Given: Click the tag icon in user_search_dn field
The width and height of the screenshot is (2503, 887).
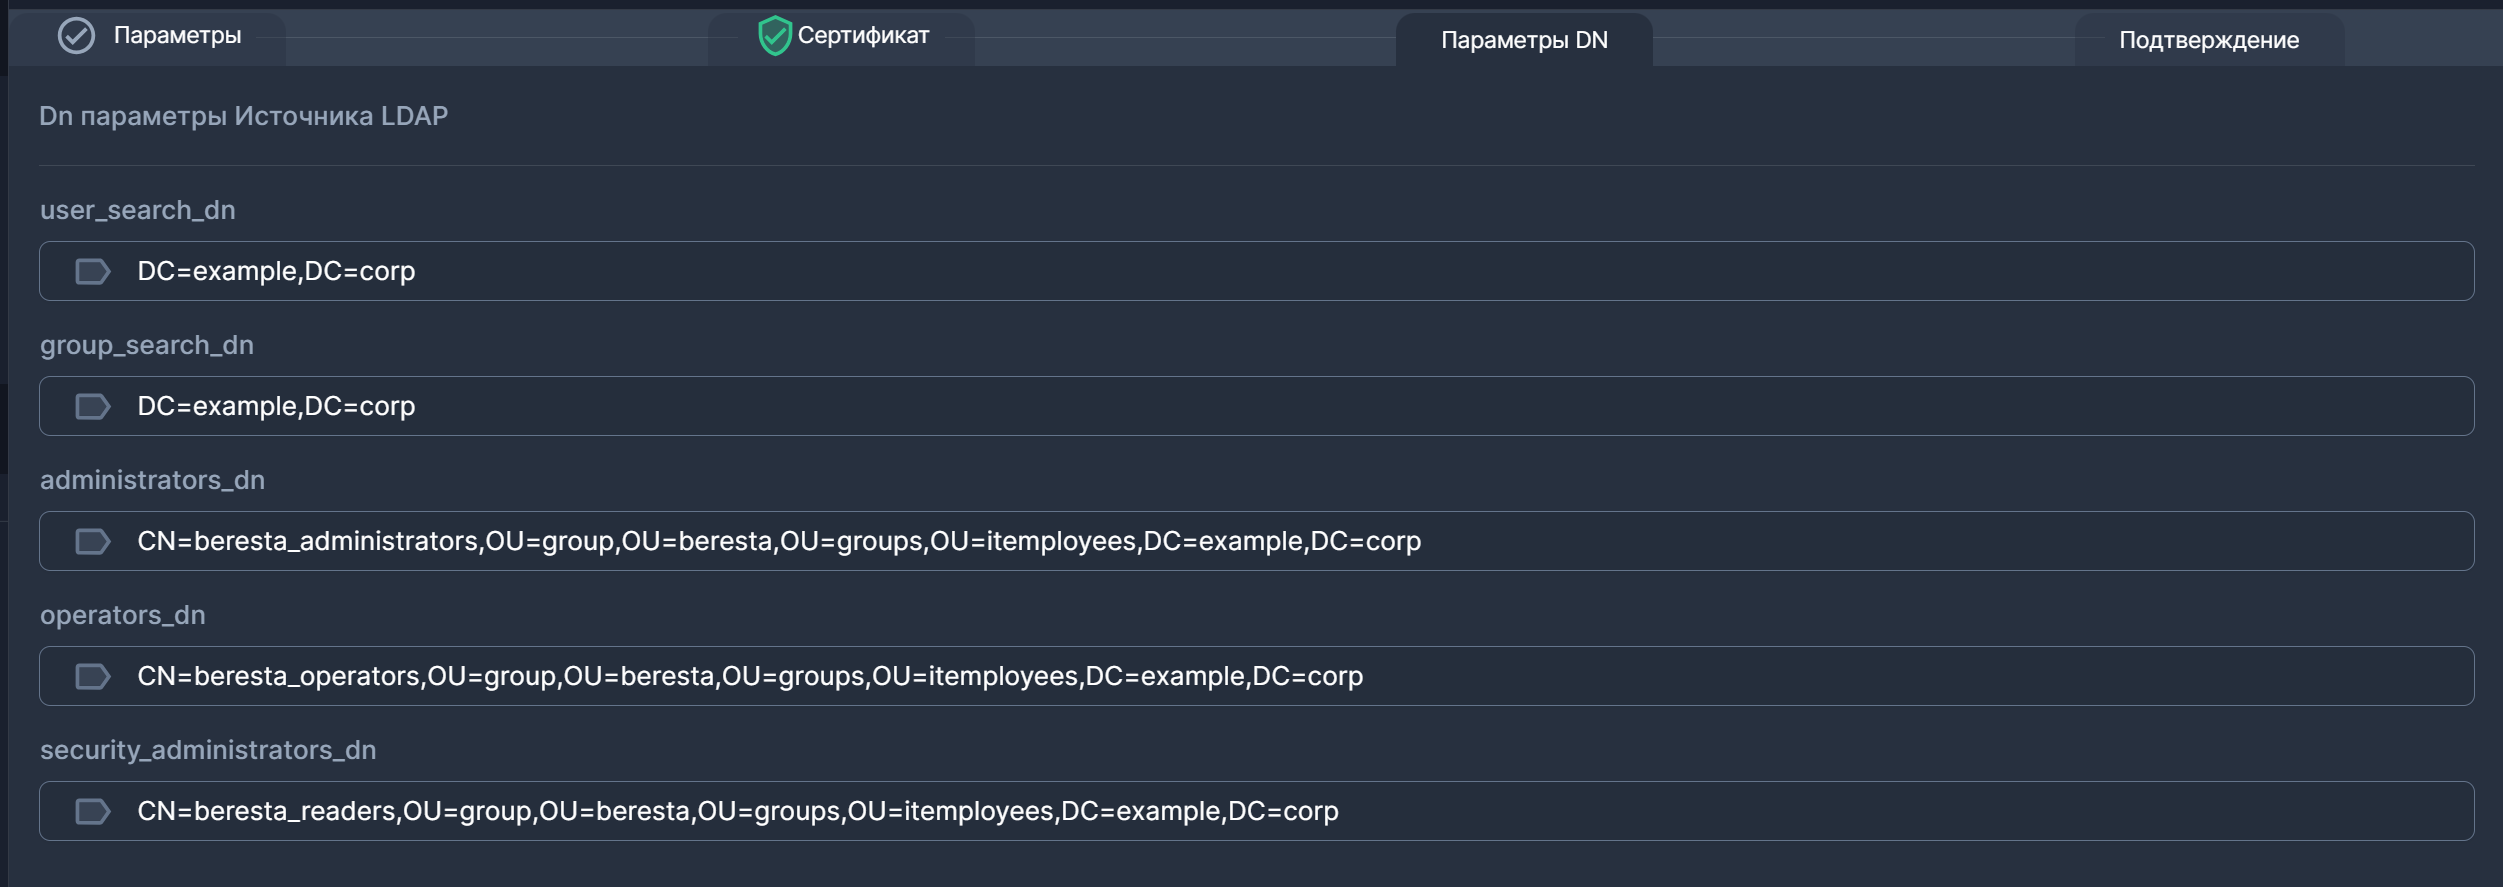Looking at the screenshot, I should tap(93, 271).
